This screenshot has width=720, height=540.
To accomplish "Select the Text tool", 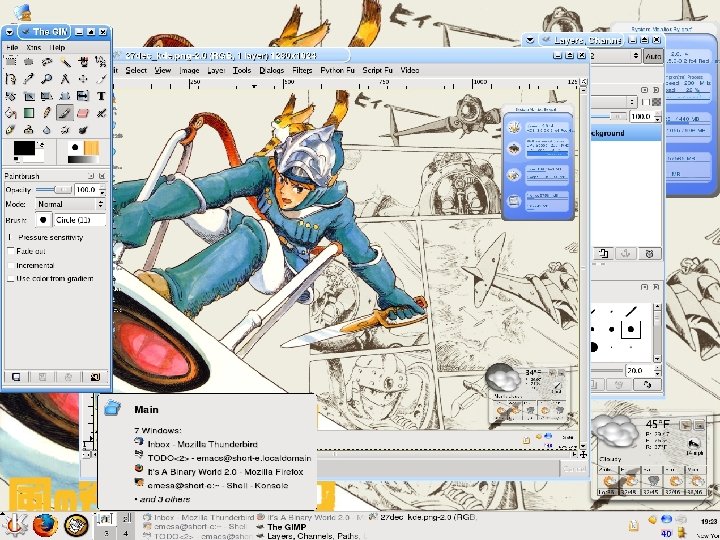I will (x=101, y=96).
